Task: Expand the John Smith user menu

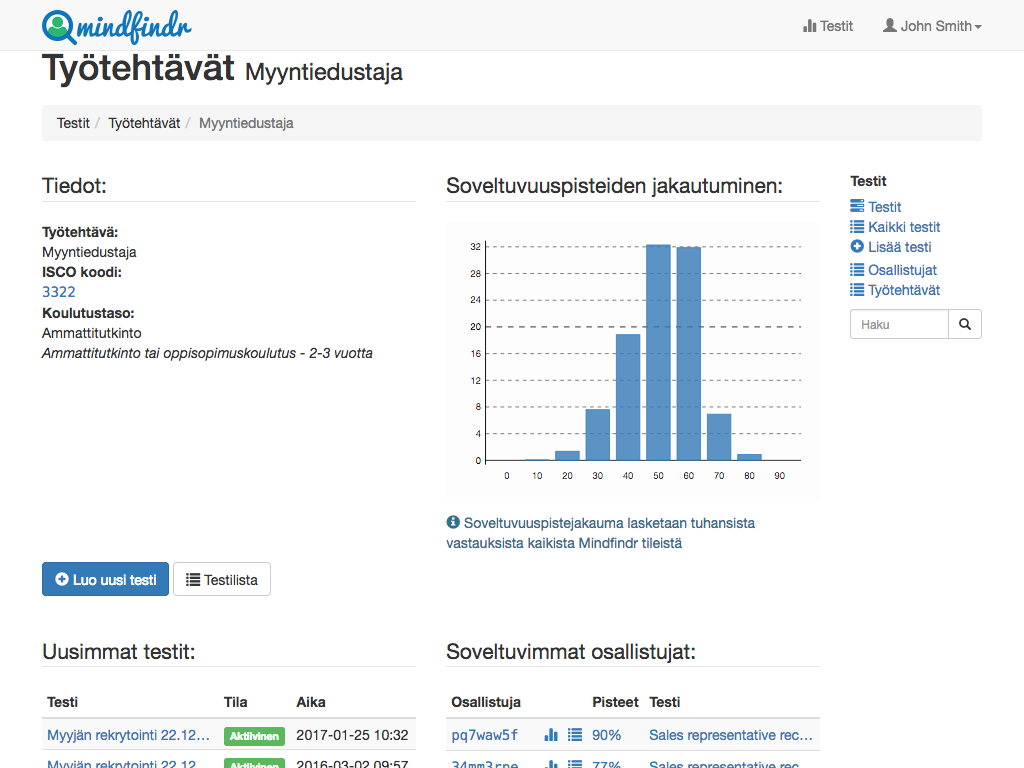Action: 933,26
